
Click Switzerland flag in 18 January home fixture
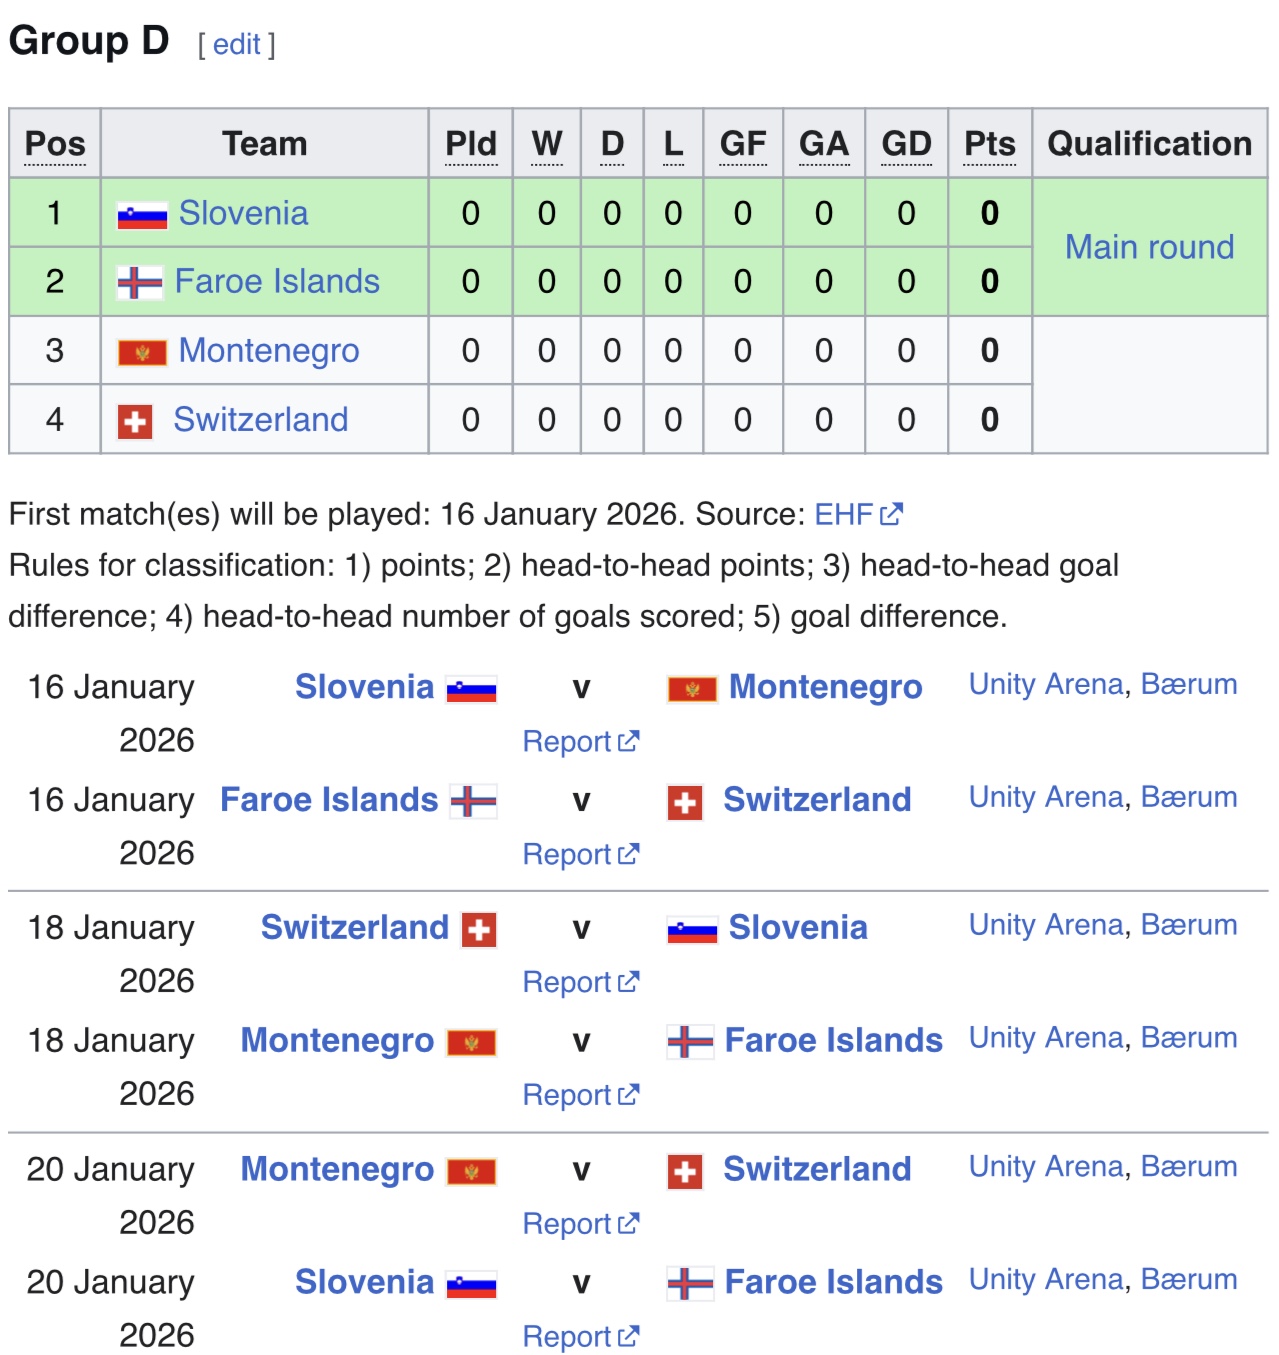[x=479, y=929]
